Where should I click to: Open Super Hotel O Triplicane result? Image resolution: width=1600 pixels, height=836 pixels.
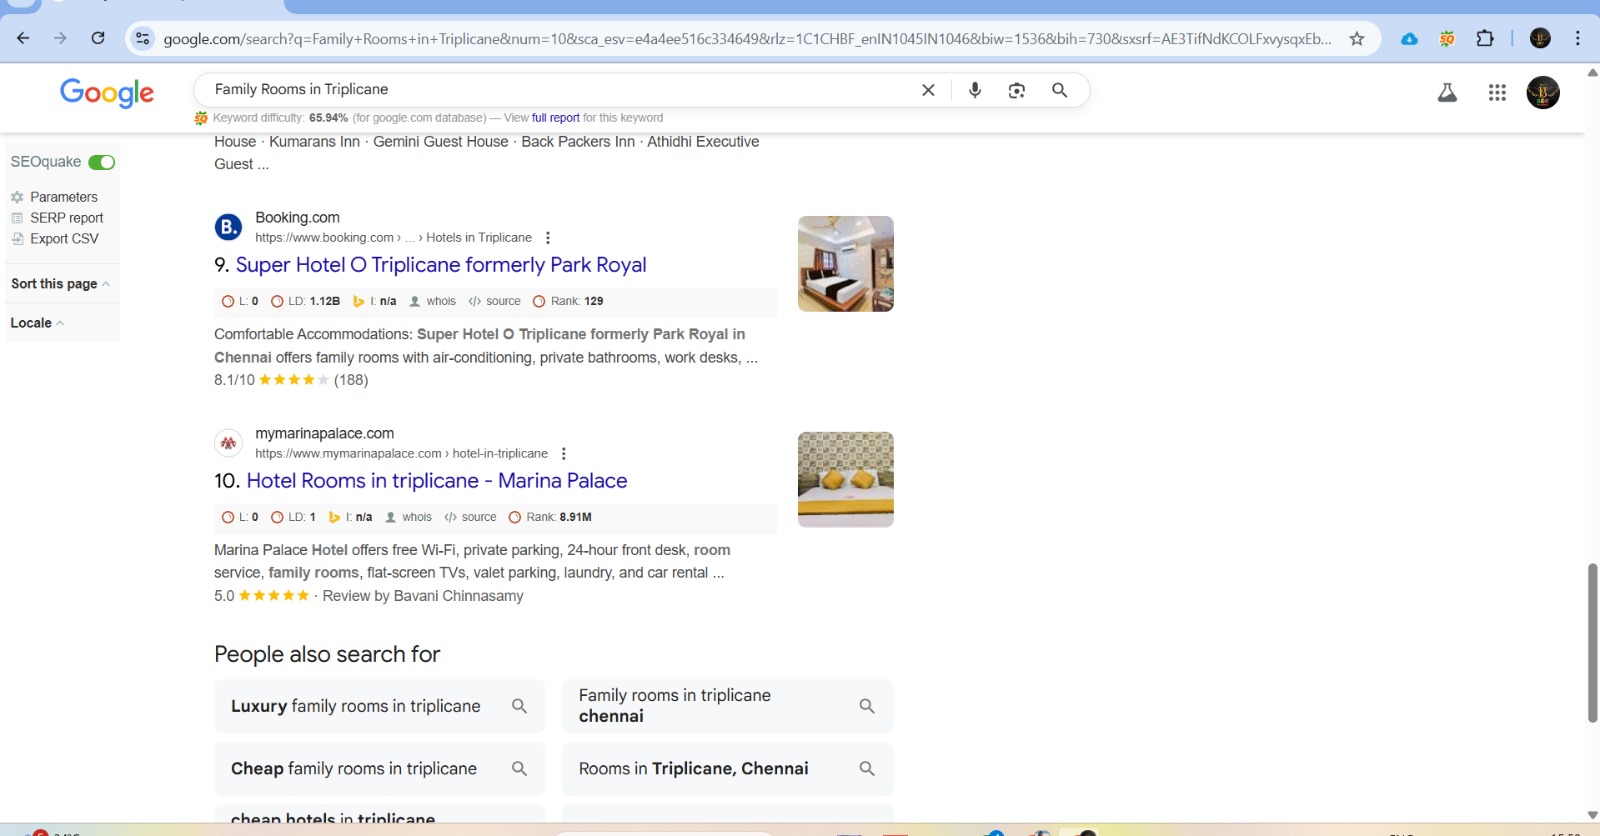pos(441,265)
